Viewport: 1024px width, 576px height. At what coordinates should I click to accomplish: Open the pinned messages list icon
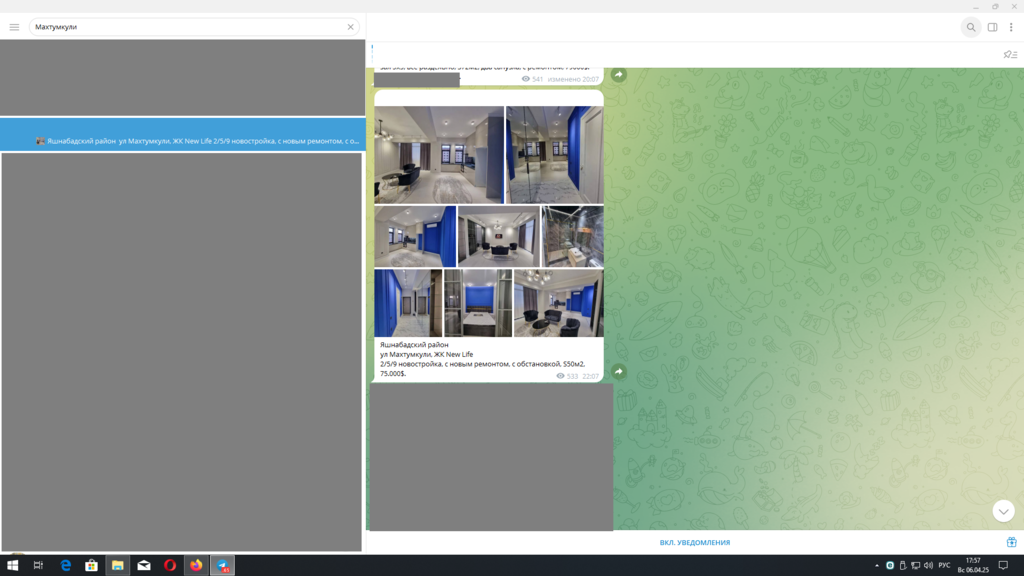(1010, 55)
